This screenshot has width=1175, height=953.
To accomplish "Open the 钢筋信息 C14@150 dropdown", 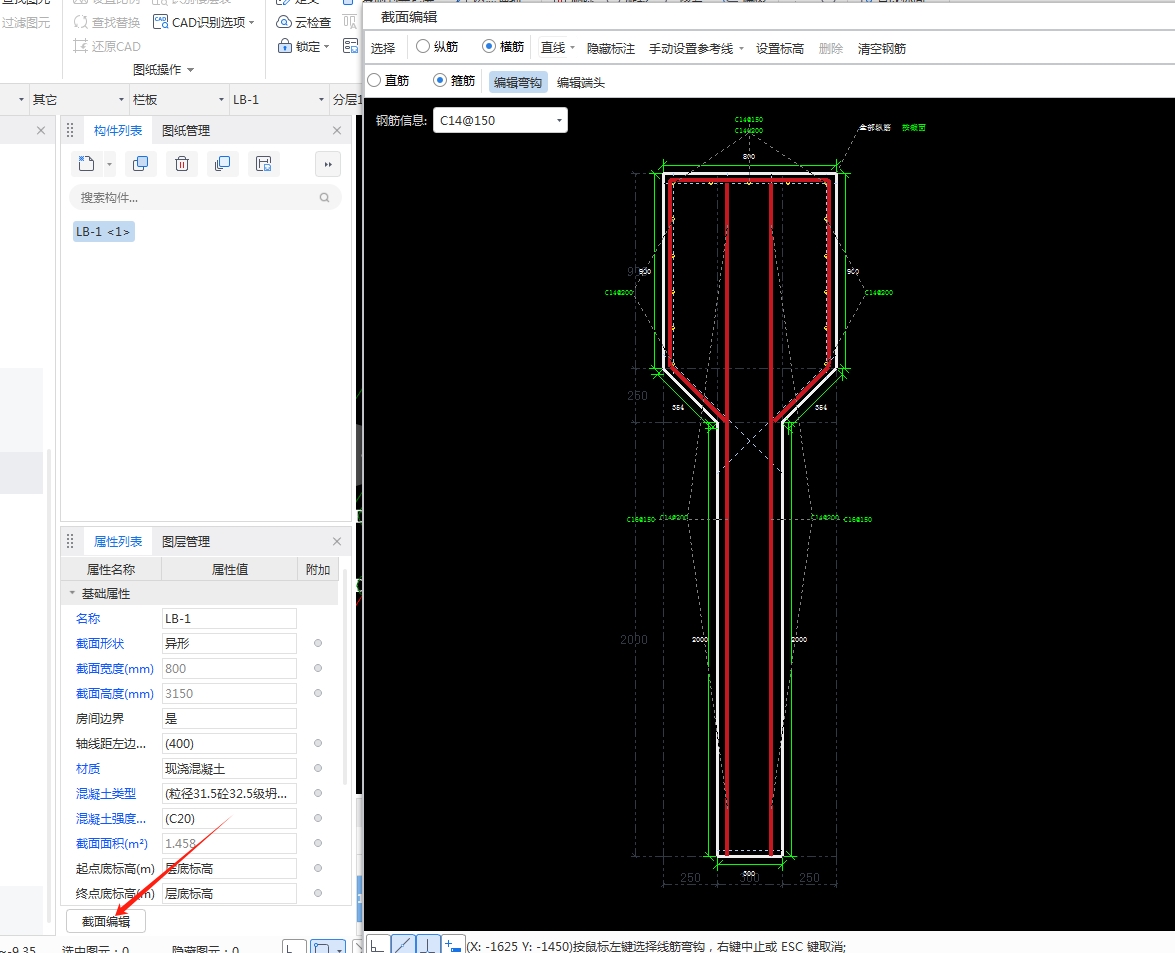I will (559, 121).
